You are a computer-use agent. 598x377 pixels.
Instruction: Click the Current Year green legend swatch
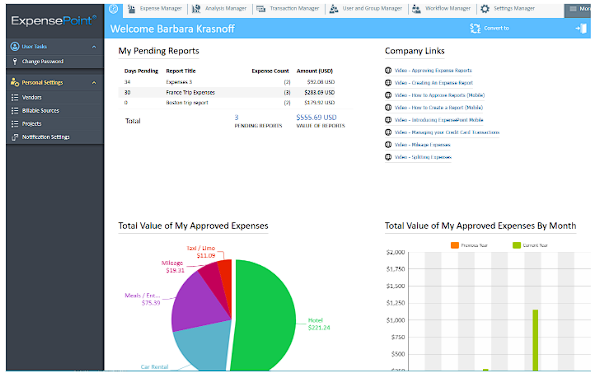[517, 245]
